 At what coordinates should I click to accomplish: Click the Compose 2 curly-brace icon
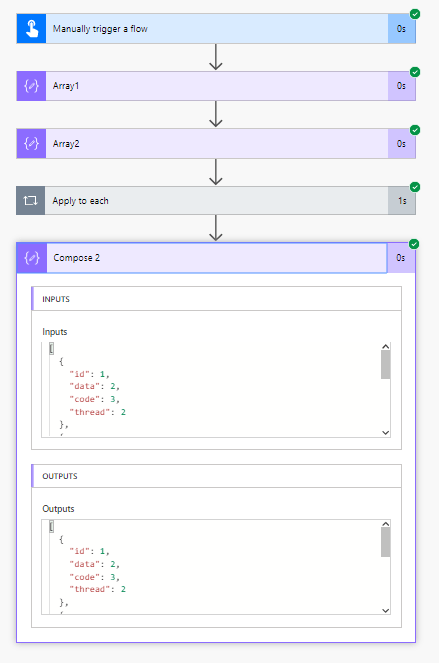[x=32, y=258]
